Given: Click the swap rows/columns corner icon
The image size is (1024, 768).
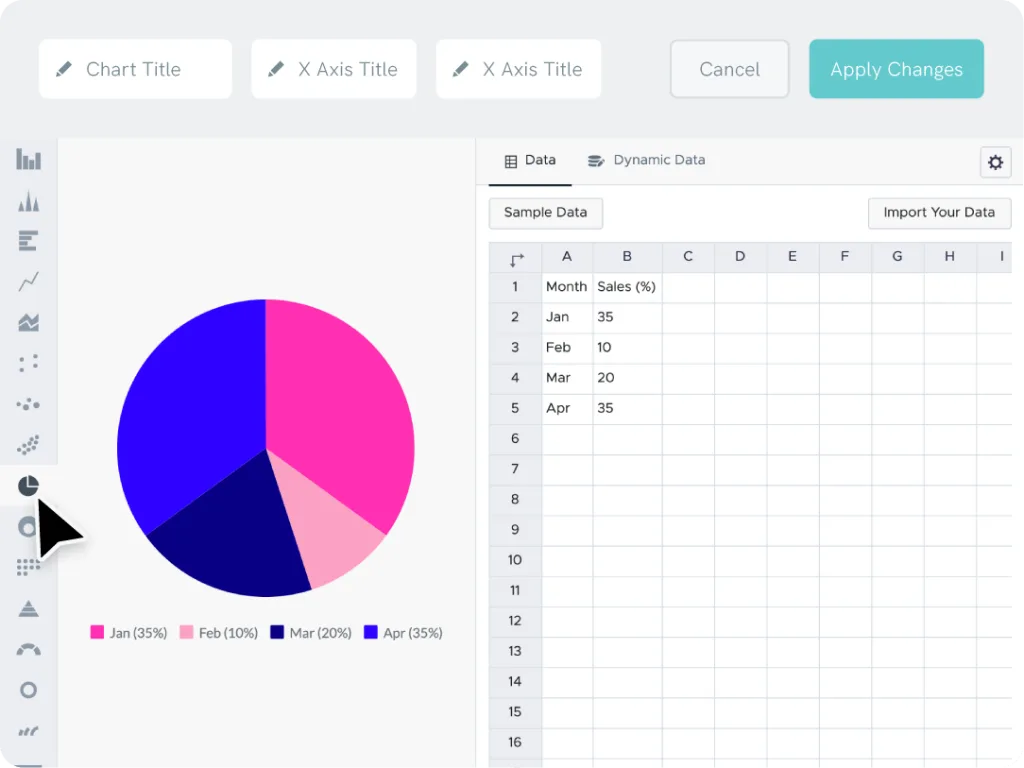Looking at the screenshot, I should [516, 259].
